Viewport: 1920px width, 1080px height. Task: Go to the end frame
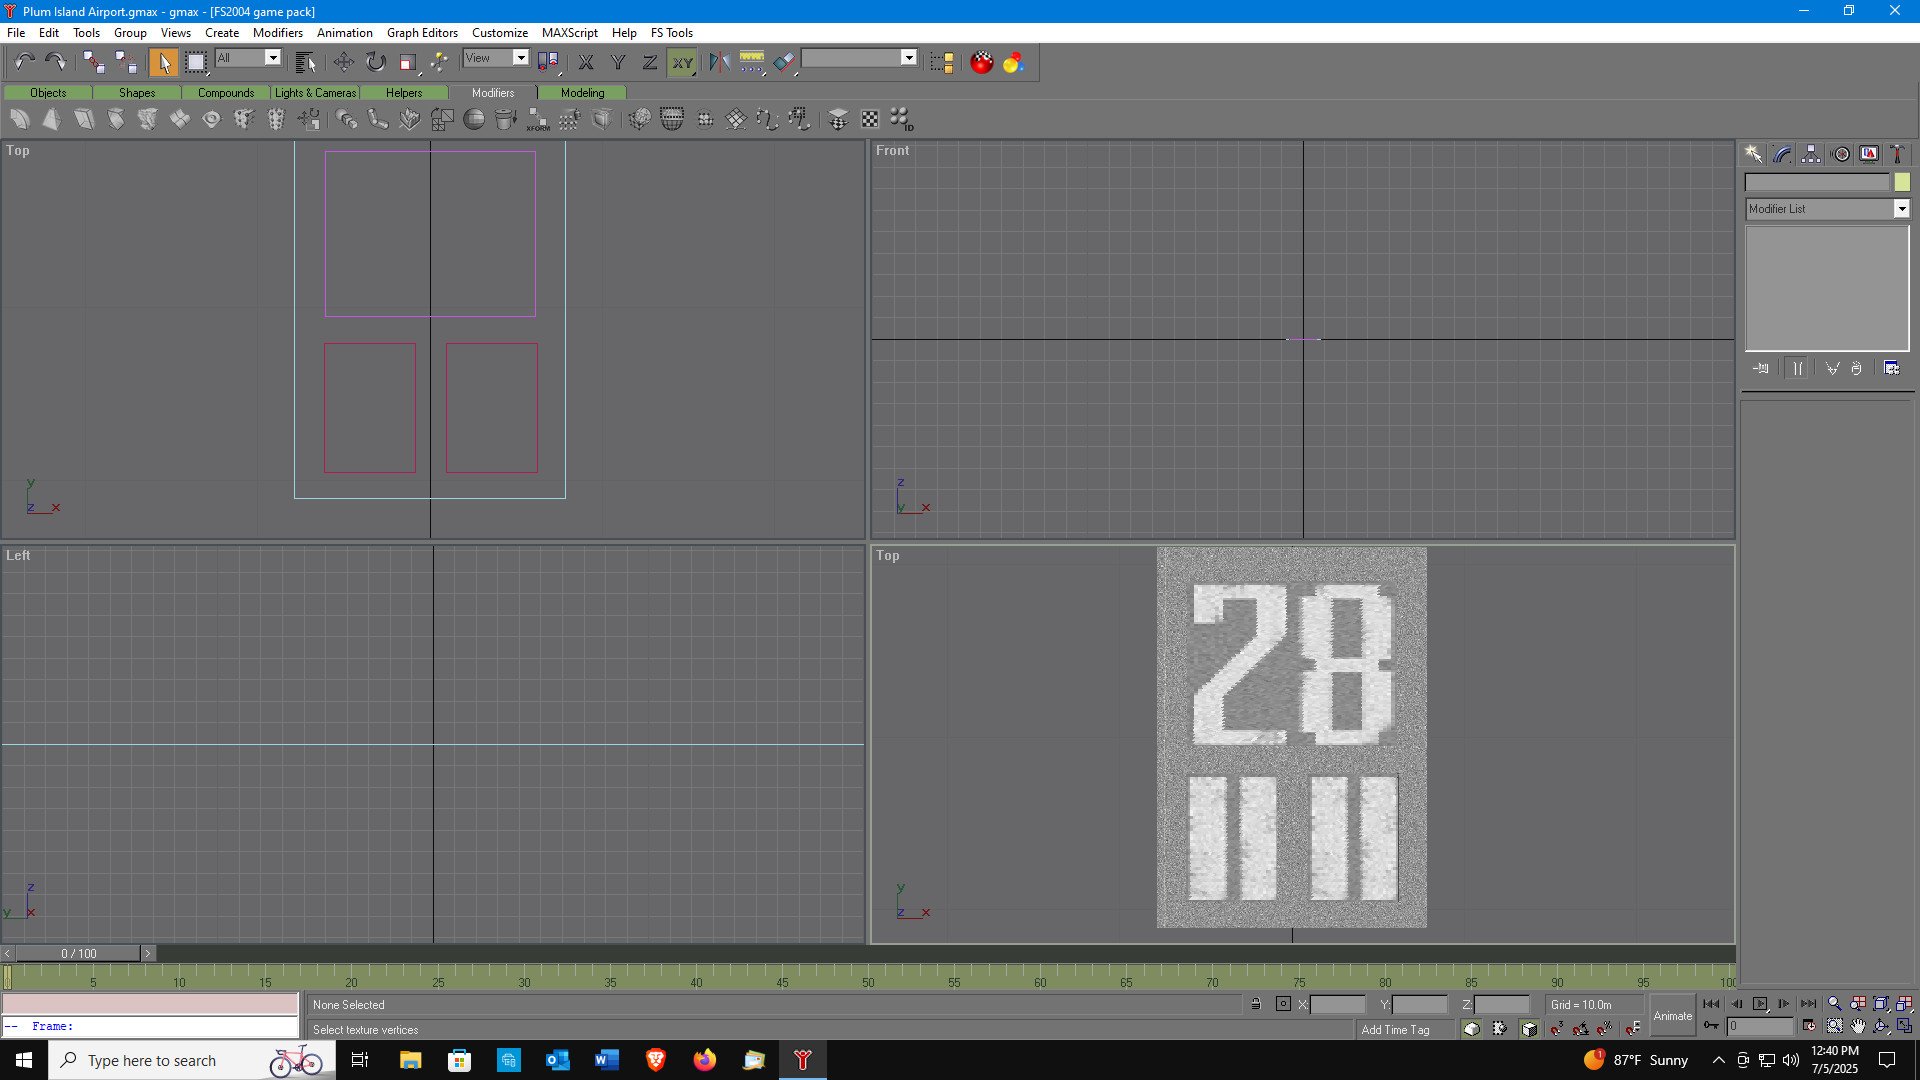tap(1808, 1003)
